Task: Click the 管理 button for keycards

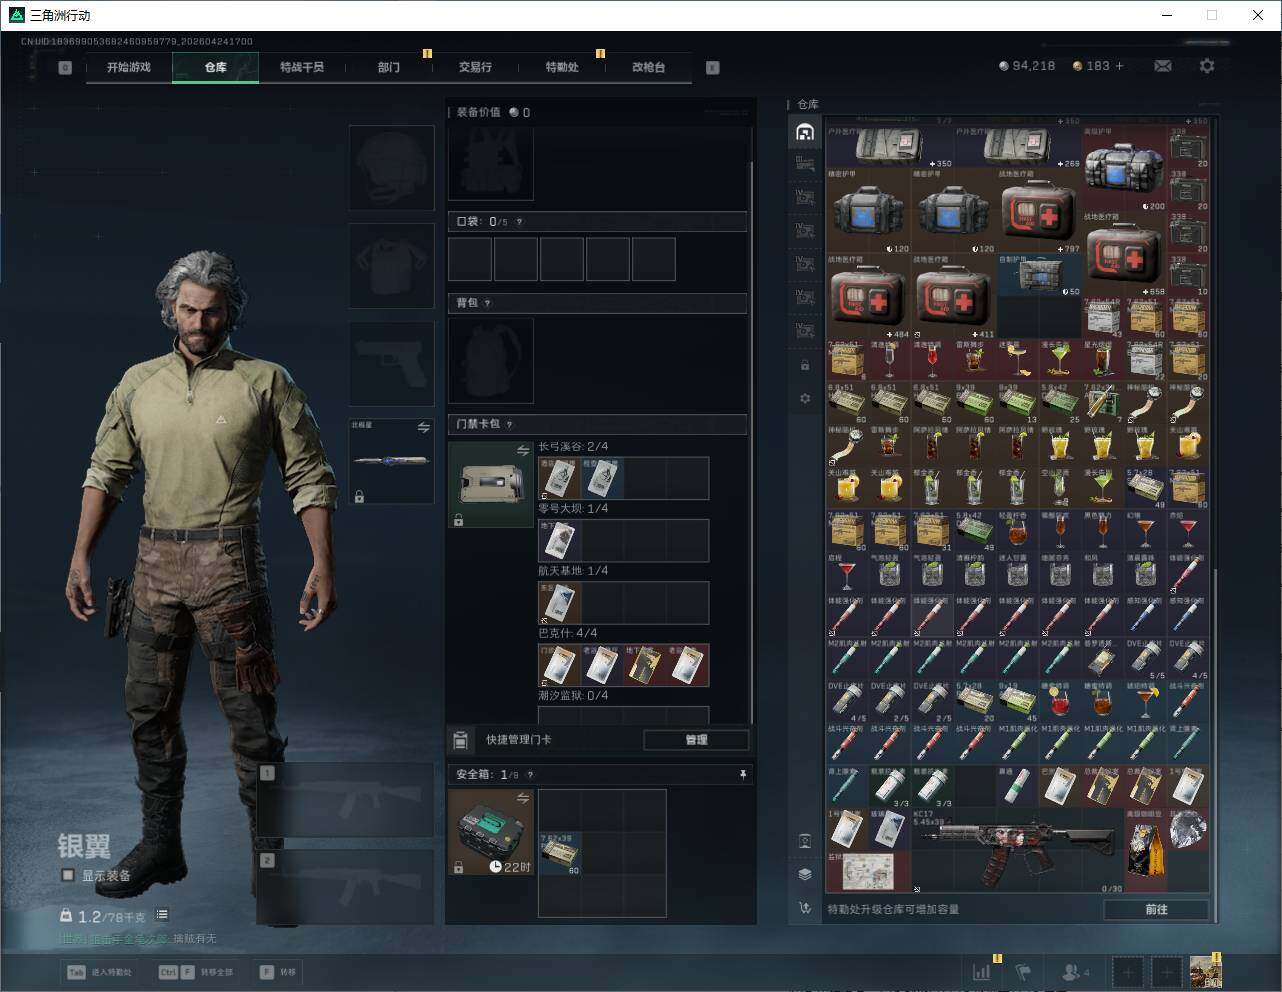Action: point(696,740)
